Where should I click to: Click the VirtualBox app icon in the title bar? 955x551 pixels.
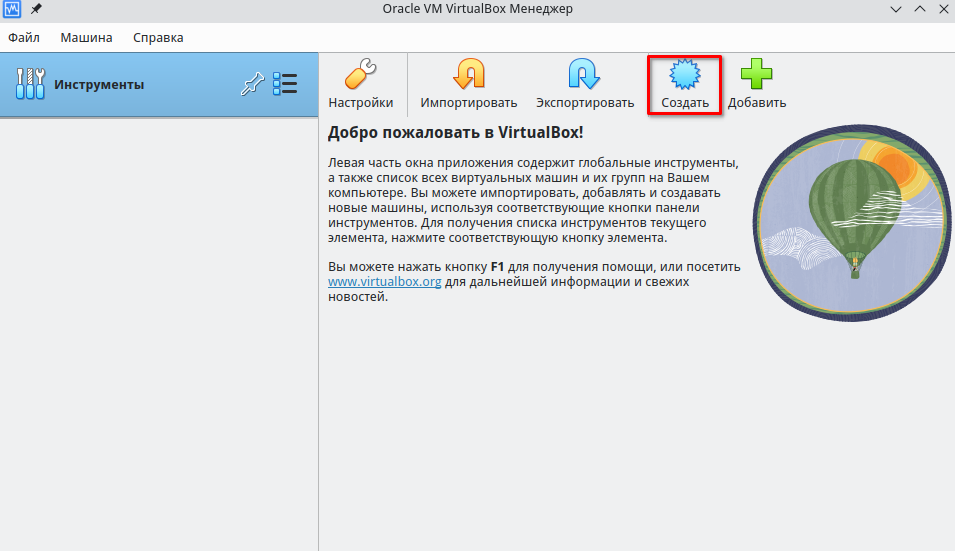pos(12,10)
